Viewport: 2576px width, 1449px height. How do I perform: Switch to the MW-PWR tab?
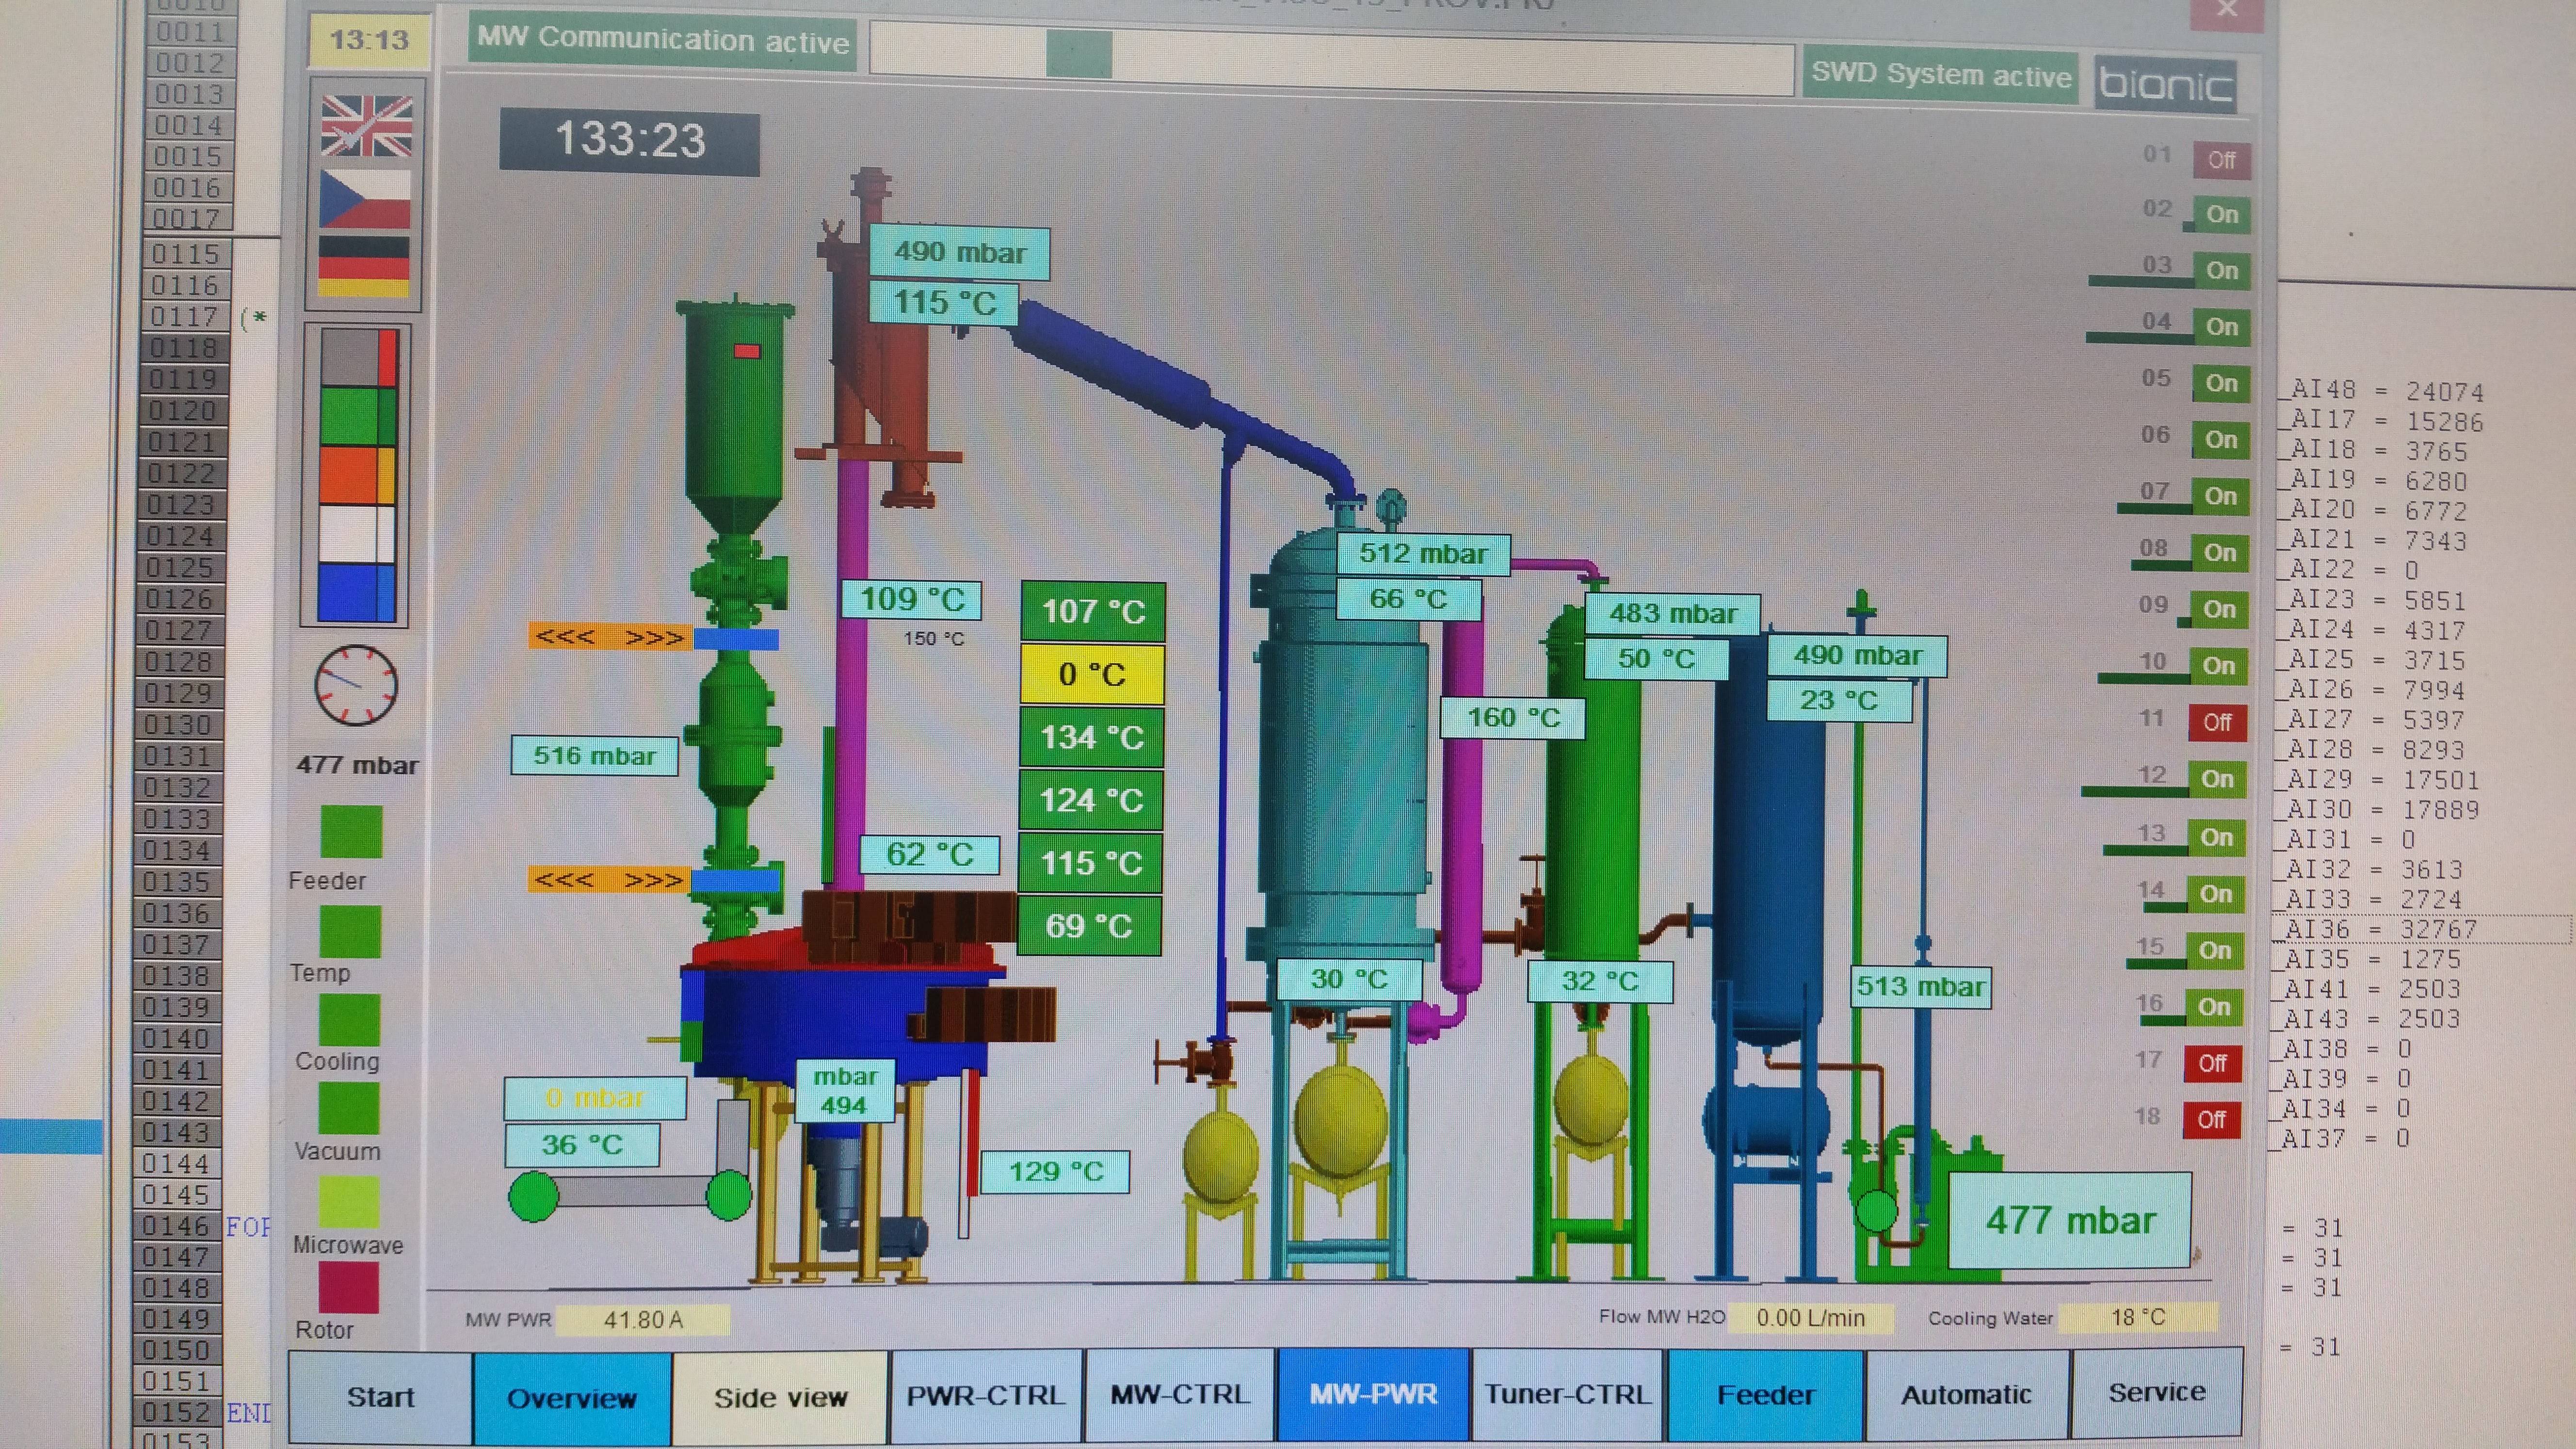(1373, 1395)
